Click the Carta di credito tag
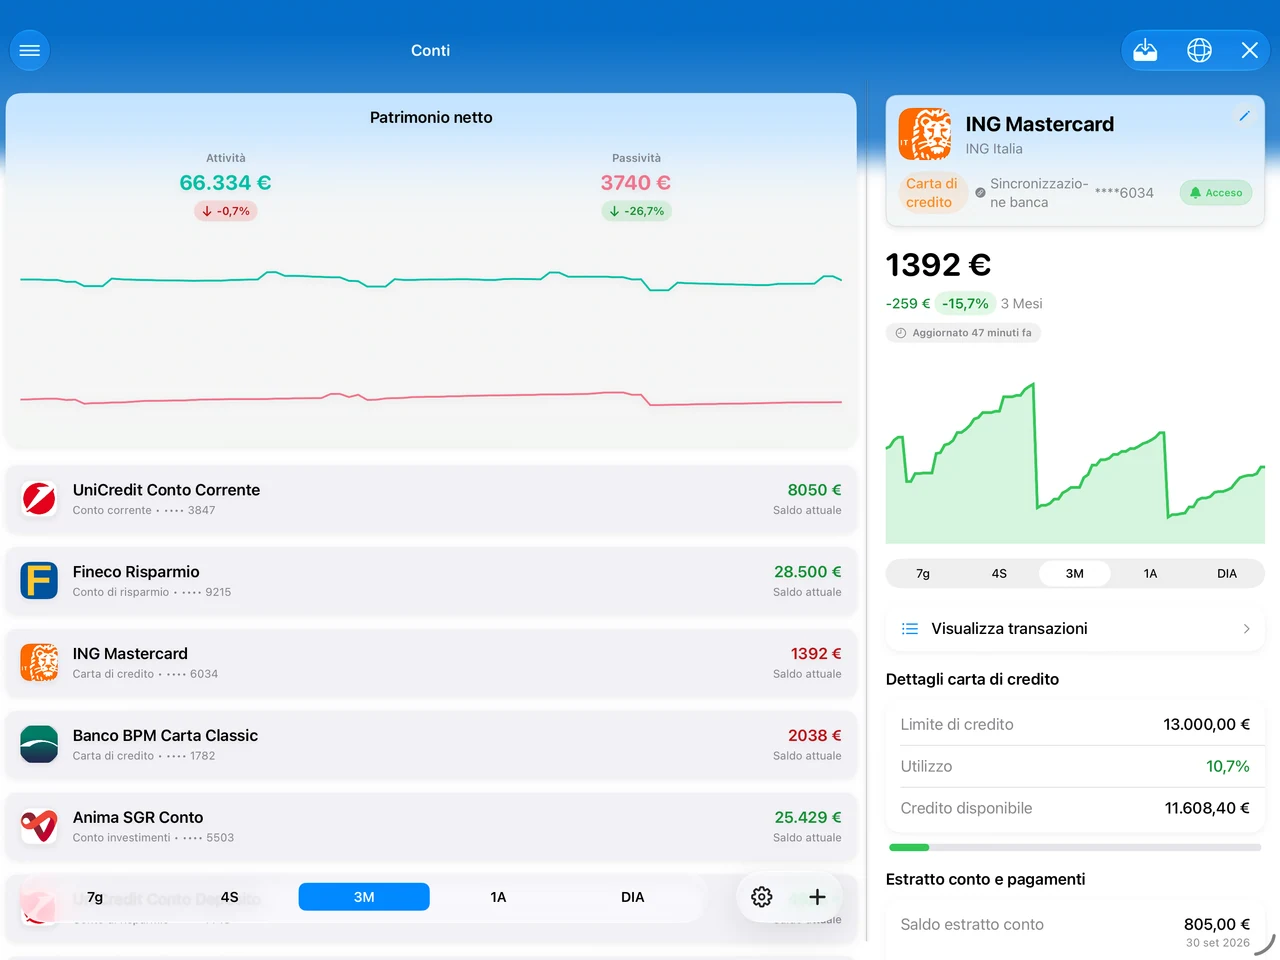The width and height of the screenshot is (1280, 960). [x=931, y=193]
